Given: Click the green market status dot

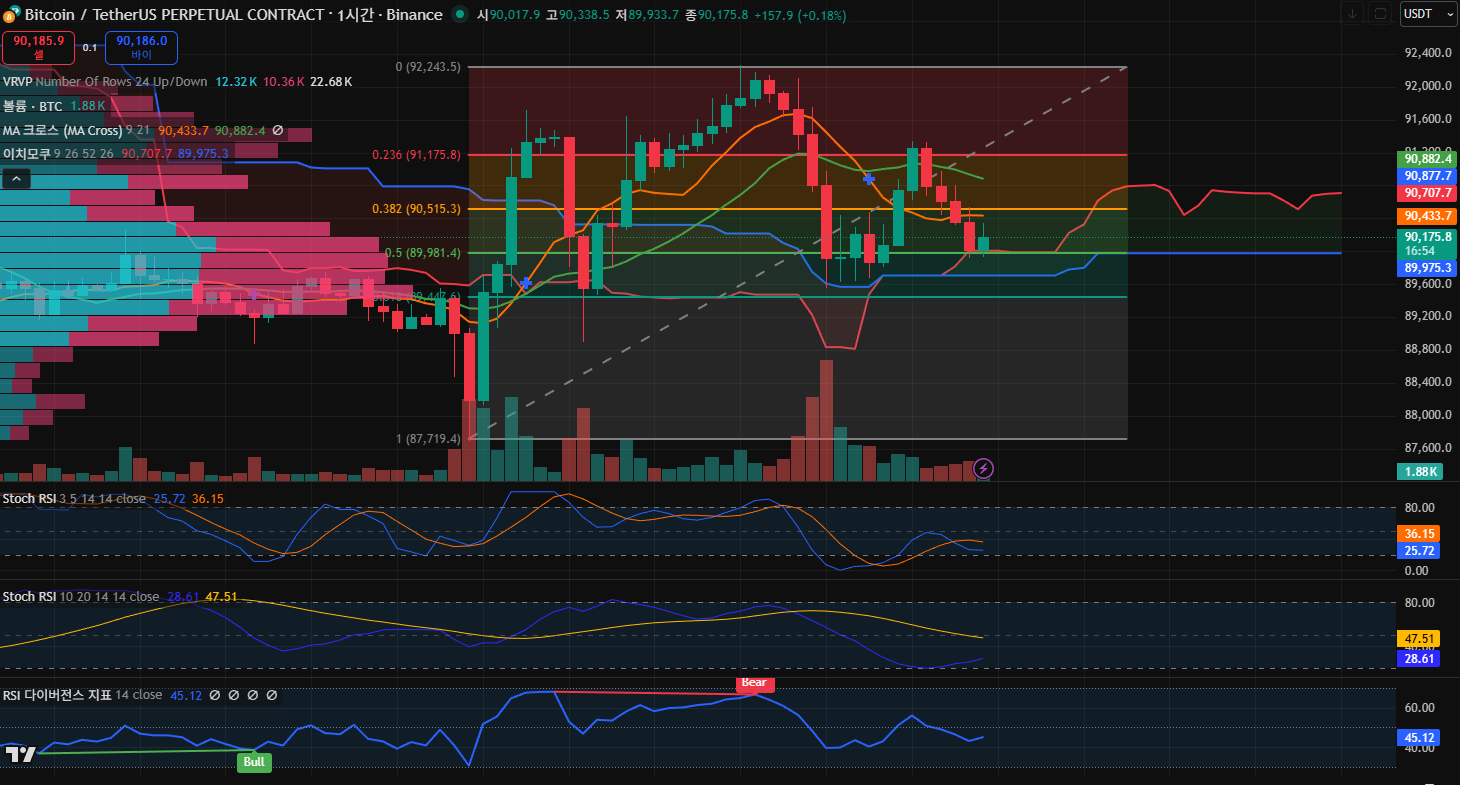Looking at the screenshot, I should [x=459, y=14].
